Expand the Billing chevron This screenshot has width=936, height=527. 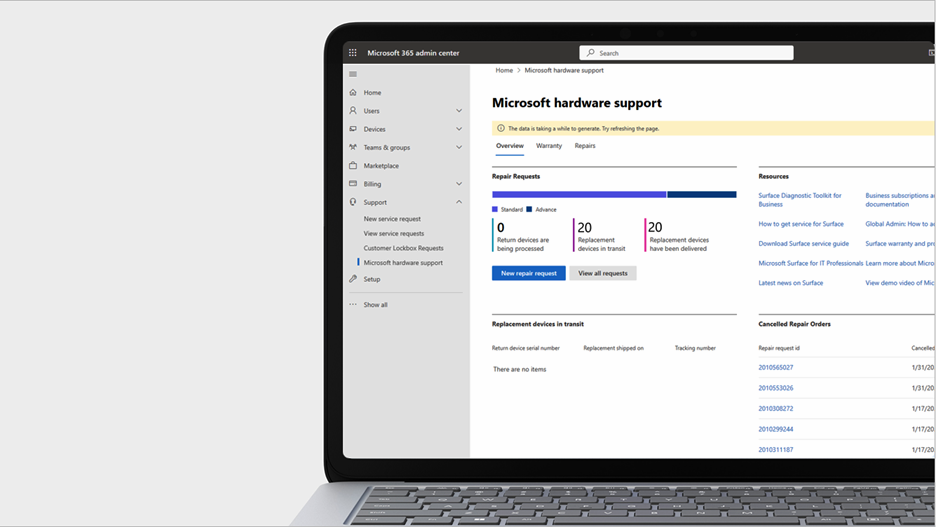click(459, 184)
